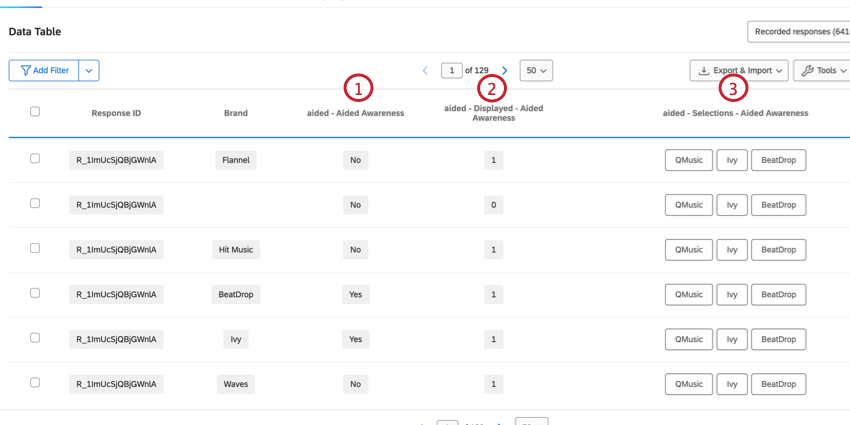Viewport: 850px width, 425px height.
Task: Click the Recorded responses button
Action: pos(799,32)
